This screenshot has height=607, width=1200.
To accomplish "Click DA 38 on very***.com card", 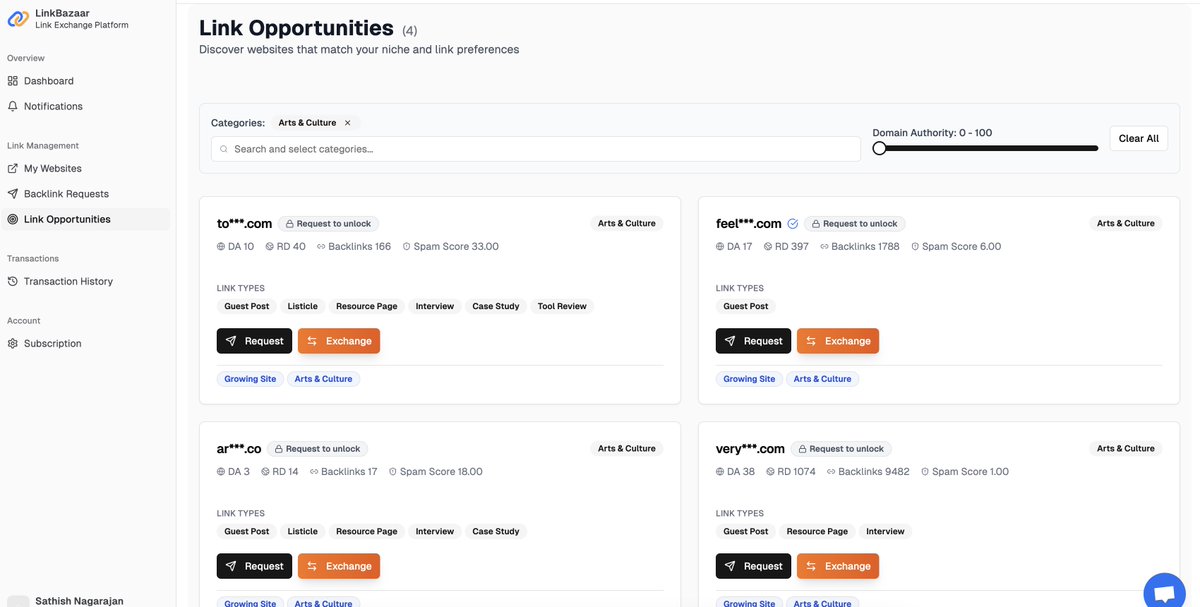I will click(x=735, y=472).
